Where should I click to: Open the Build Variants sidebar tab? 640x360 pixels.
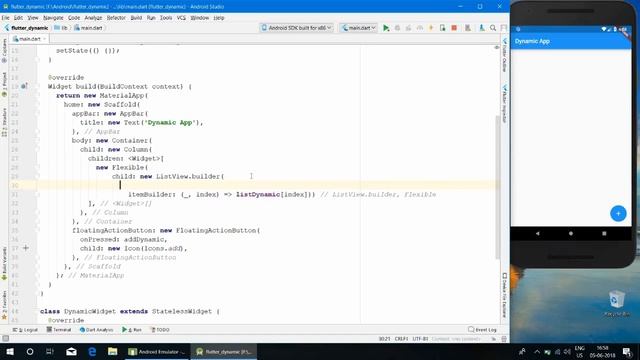pyautogui.click(x=4, y=263)
